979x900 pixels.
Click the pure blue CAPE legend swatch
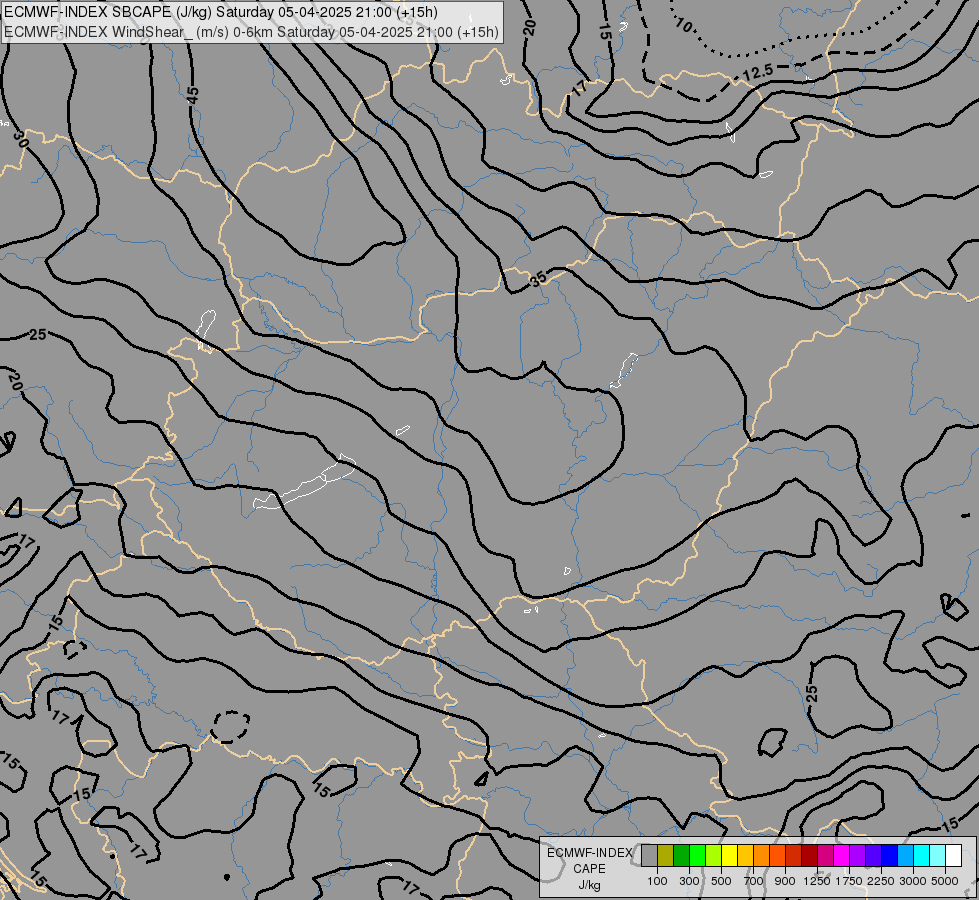point(890,856)
